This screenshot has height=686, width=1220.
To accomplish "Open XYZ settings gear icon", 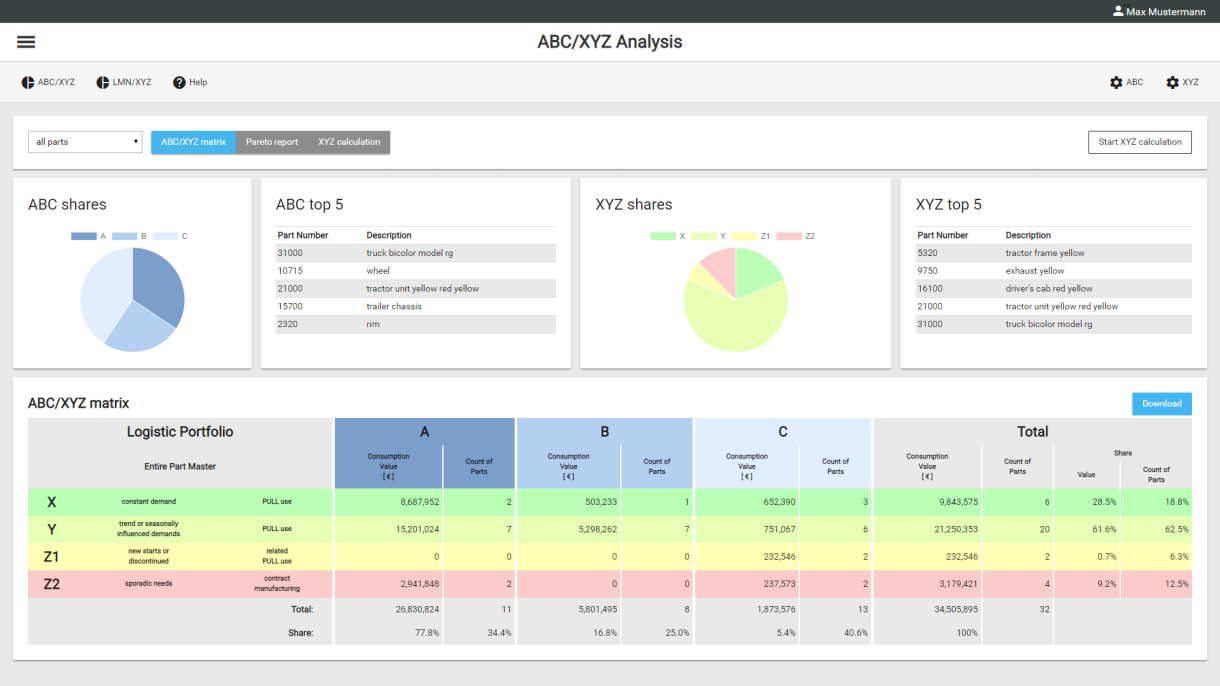I will point(1172,82).
